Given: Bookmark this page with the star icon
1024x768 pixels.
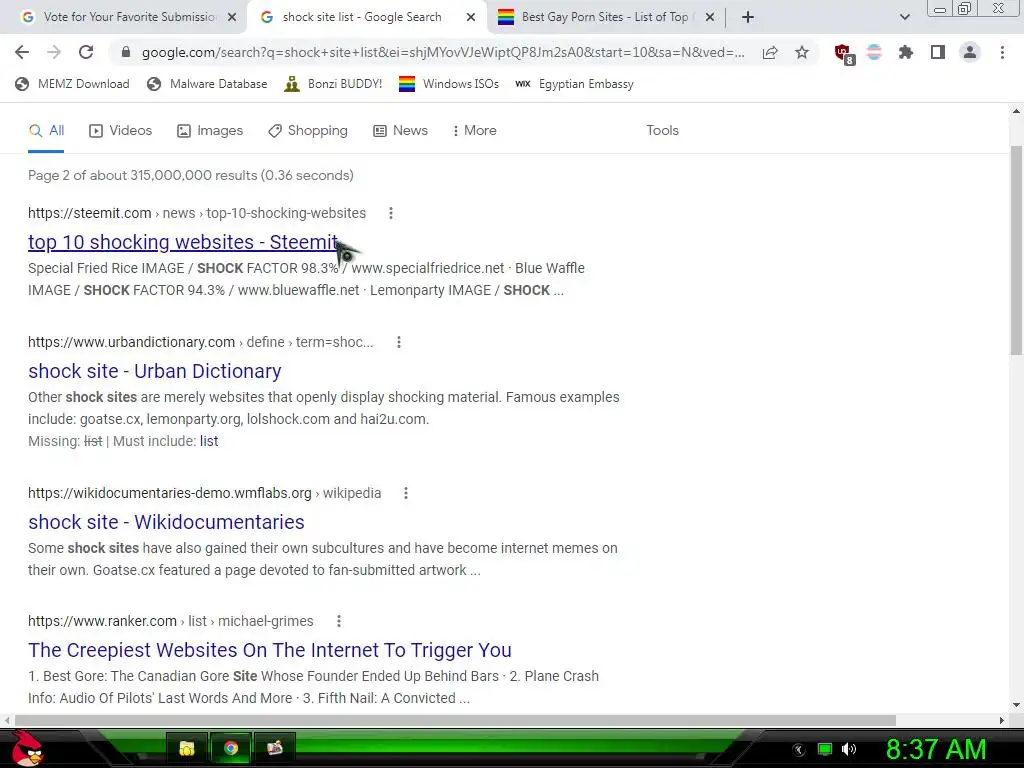Looking at the screenshot, I should 802,52.
